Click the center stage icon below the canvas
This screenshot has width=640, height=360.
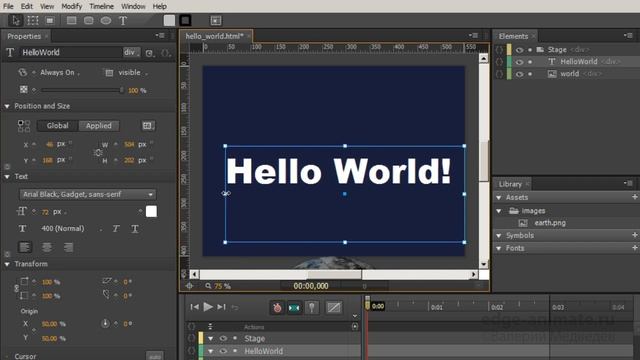pos(189,286)
